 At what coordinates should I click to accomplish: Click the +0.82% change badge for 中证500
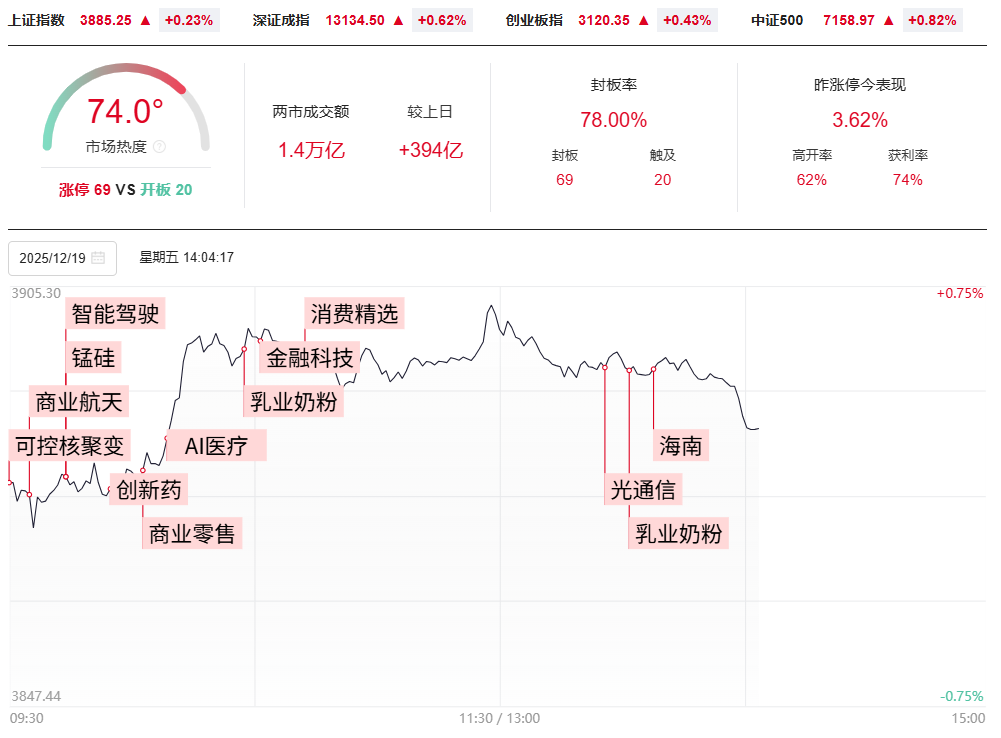click(933, 20)
